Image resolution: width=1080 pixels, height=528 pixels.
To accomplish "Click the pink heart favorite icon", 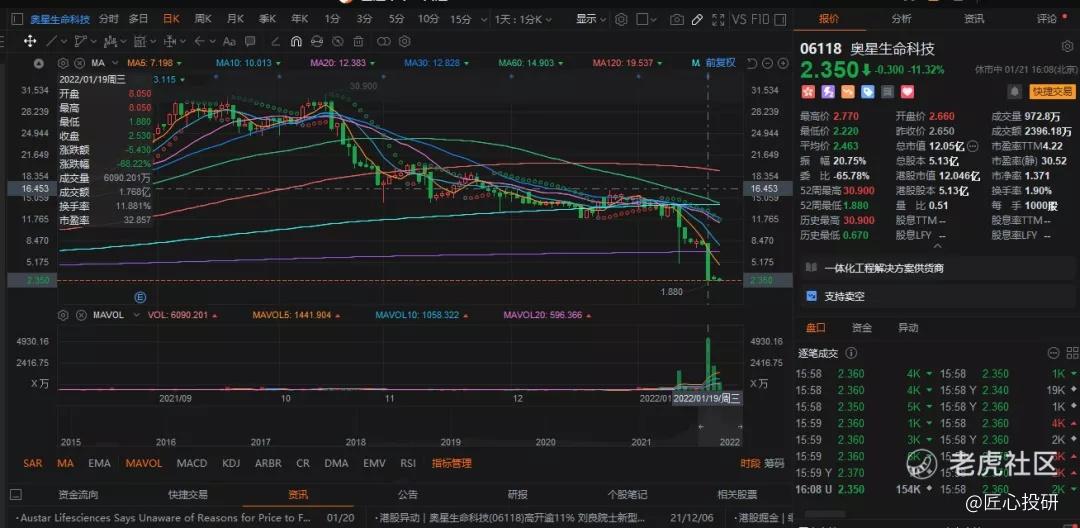I will click(907, 92).
